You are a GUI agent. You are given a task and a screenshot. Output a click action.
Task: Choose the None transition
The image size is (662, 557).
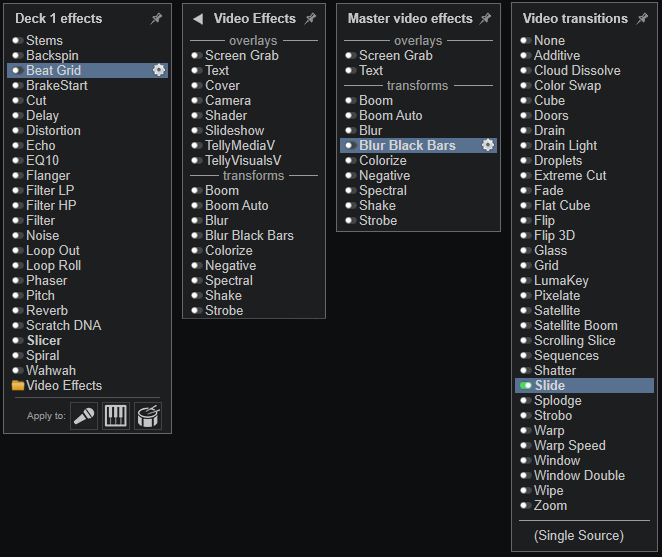pos(549,41)
